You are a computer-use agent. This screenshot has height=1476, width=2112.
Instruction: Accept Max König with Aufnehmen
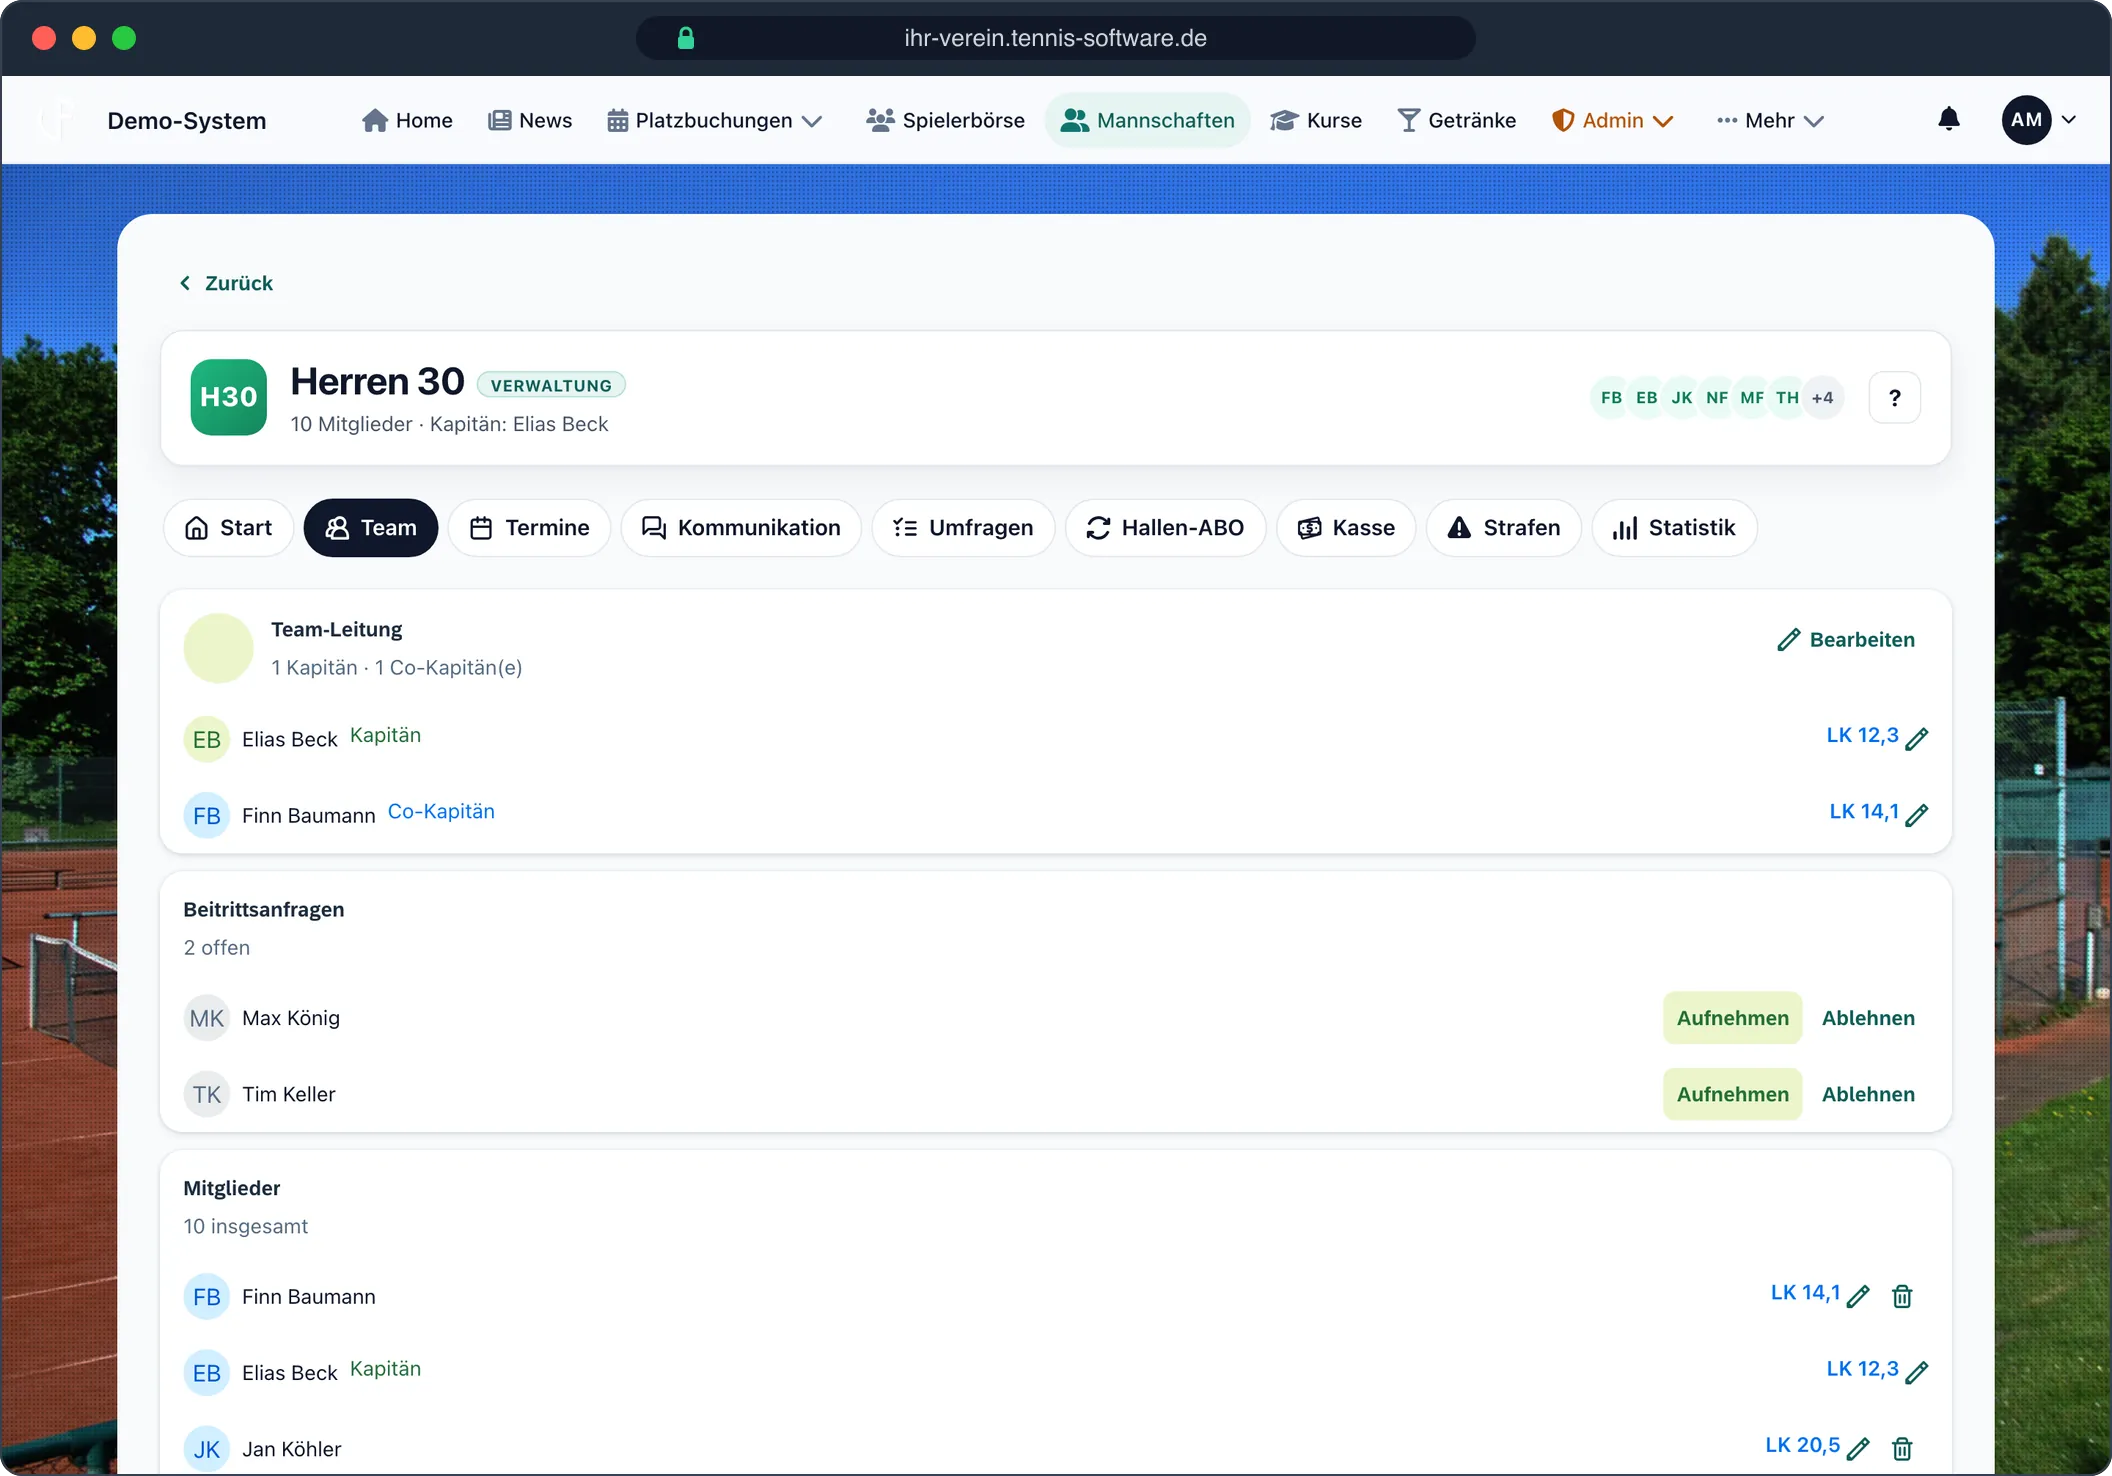[x=1732, y=1018]
